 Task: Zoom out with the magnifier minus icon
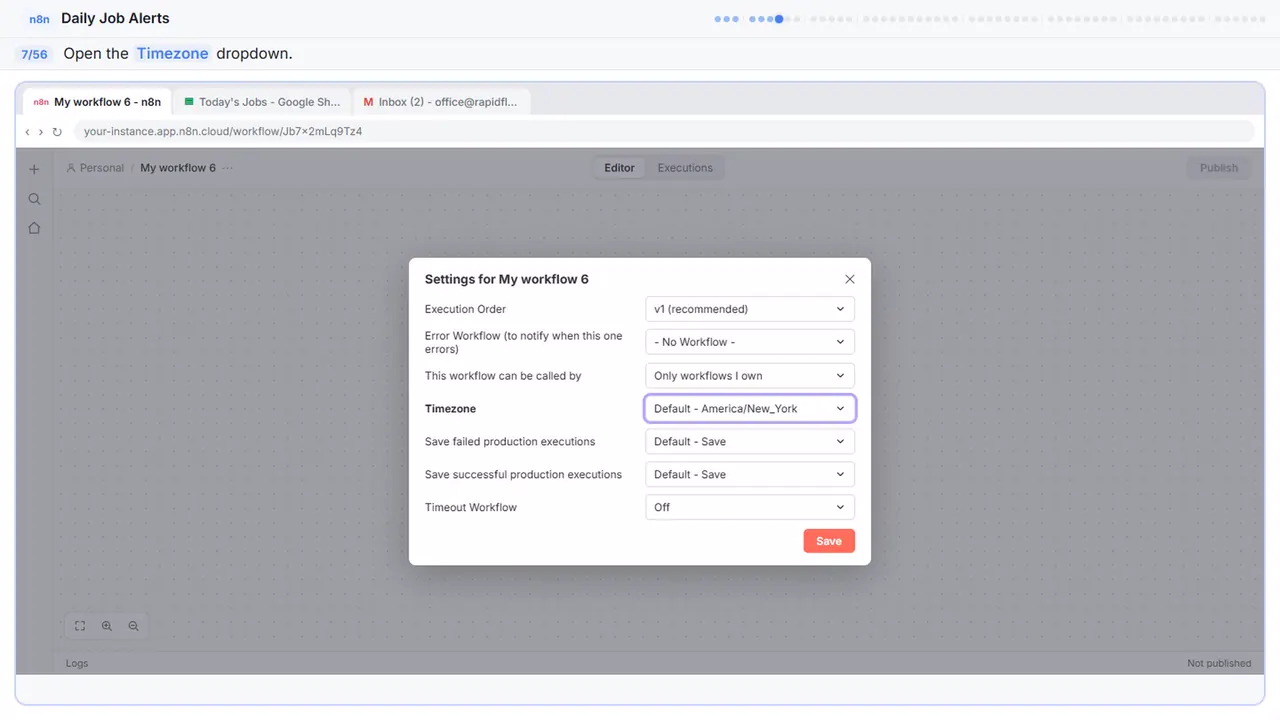coord(133,626)
